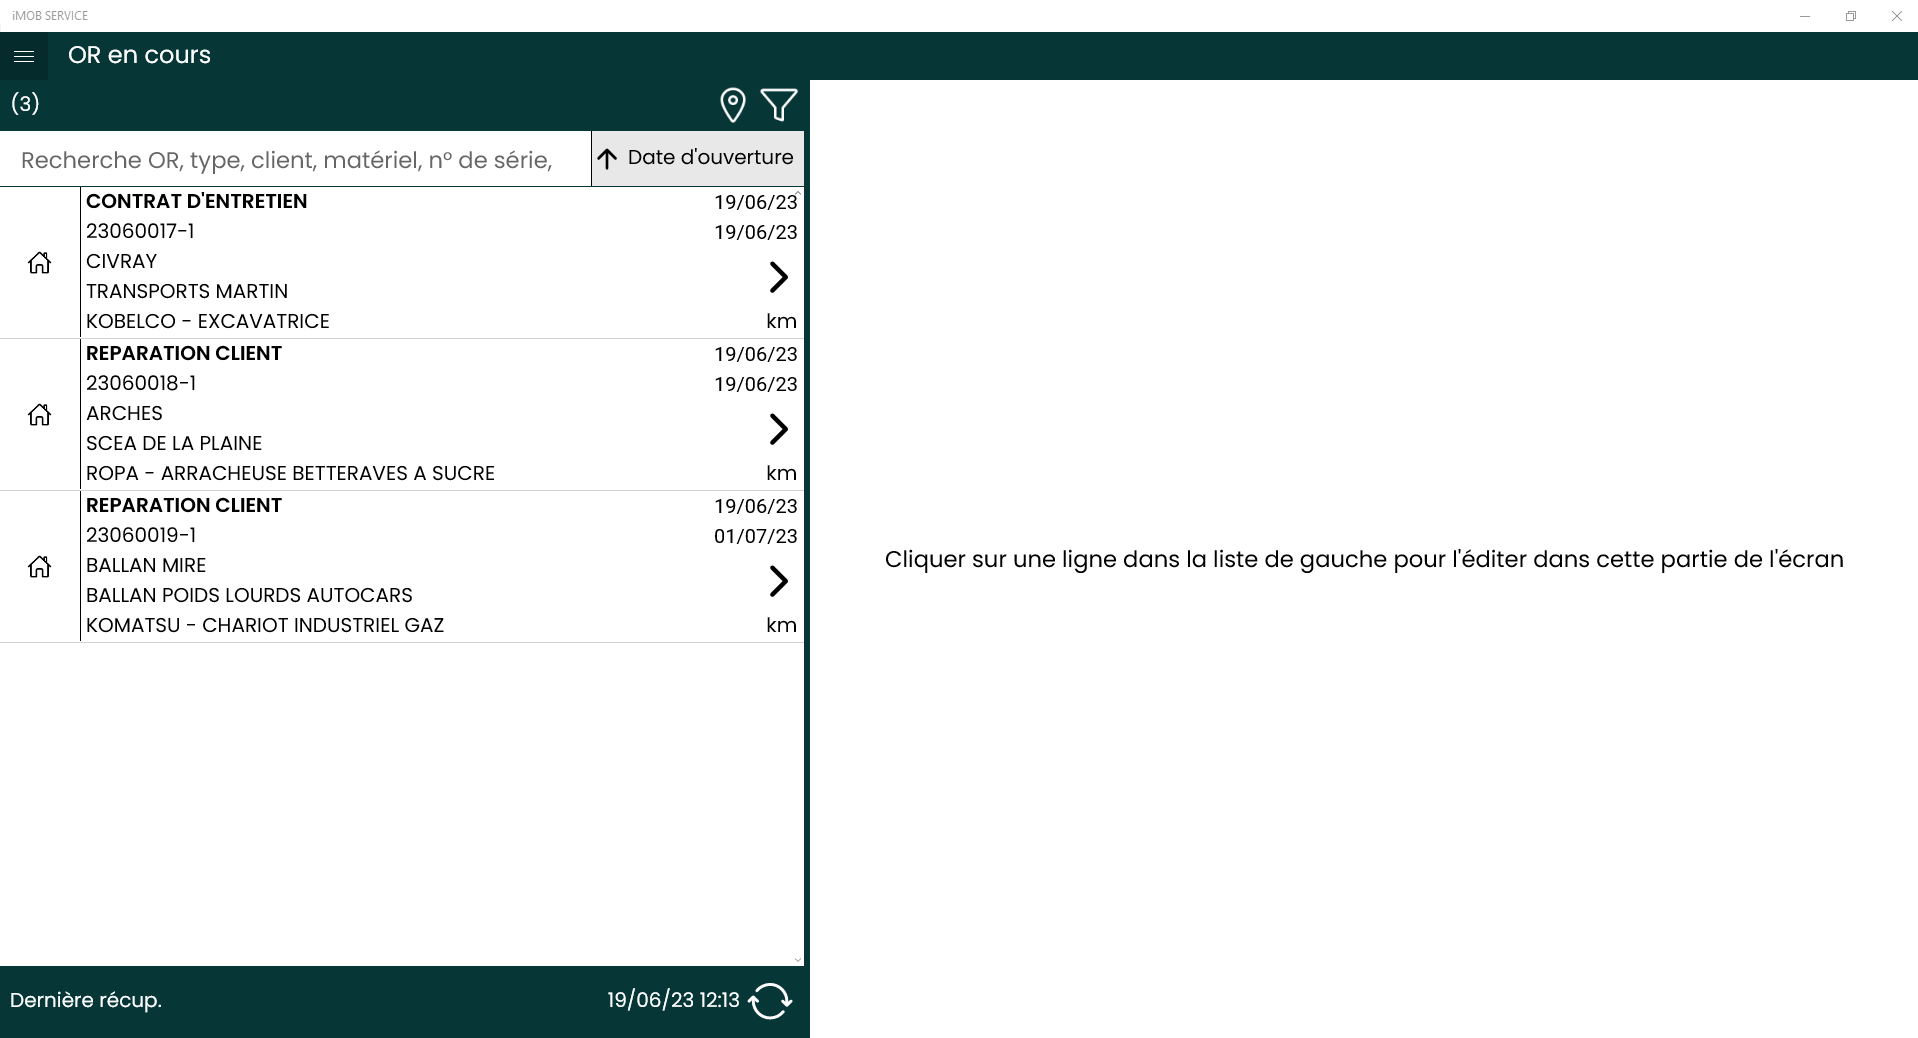This screenshot has width=1918, height=1038.
Task: Click BALLAN MIRE location text
Action: click(146, 565)
